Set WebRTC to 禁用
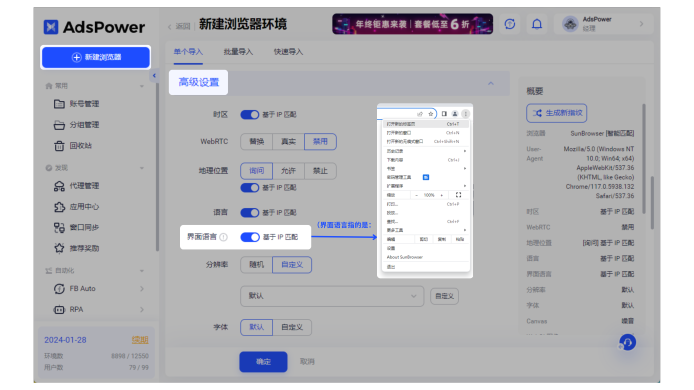The height and width of the screenshot is (390, 694). pyautogui.click(x=320, y=142)
